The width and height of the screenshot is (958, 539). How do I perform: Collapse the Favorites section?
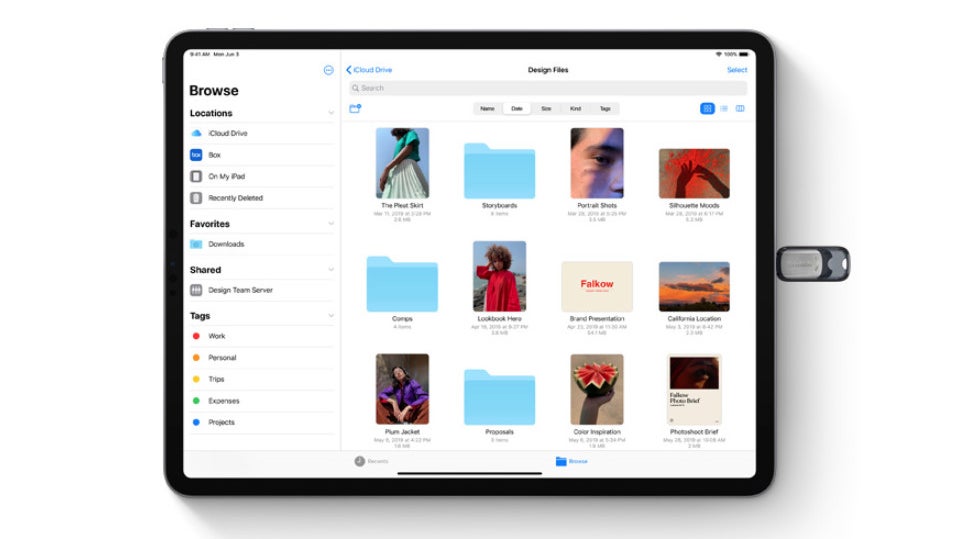pyautogui.click(x=331, y=224)
